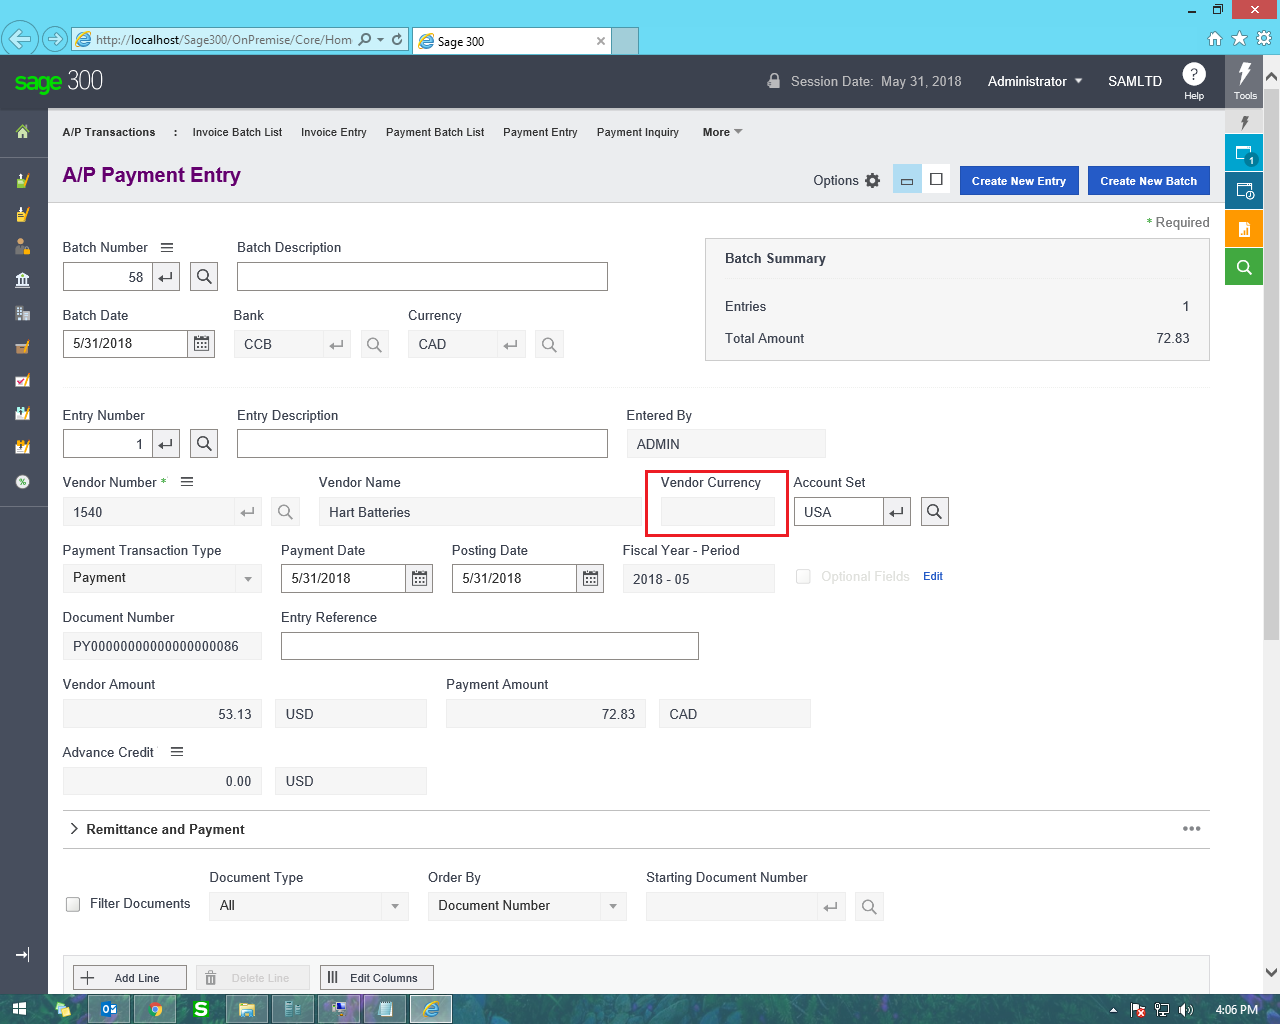The image size is (1280, 1024).
Task: Click the Edit link for Optional Fields
Action: (933, 577)
